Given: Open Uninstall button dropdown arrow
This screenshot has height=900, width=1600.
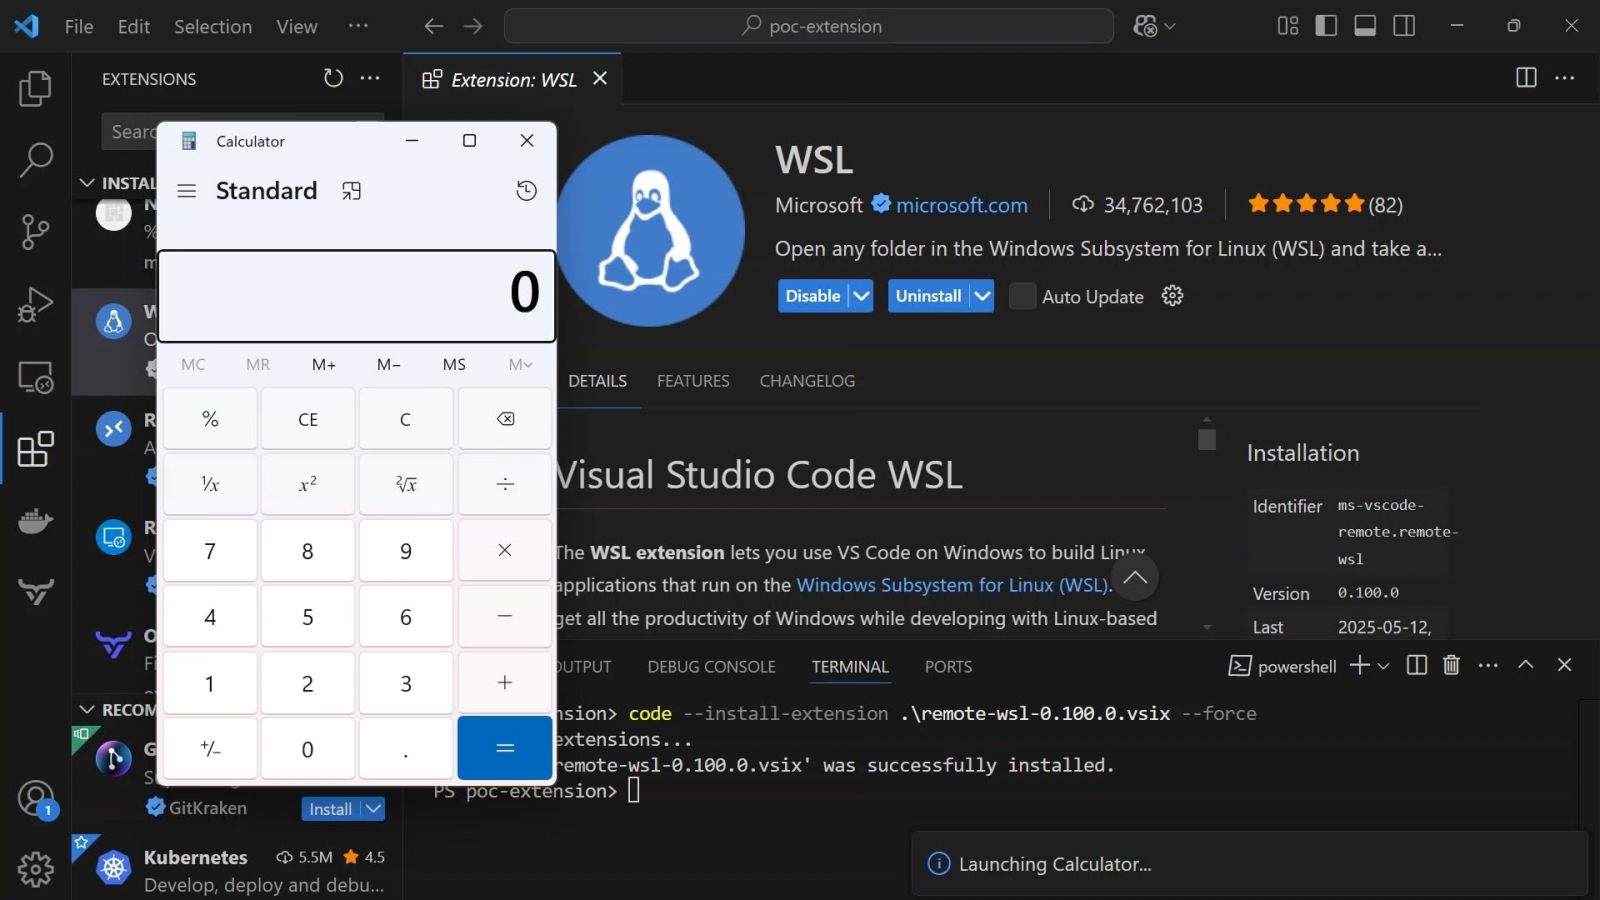Looking at the screenshot, I should tap(982, 296).
